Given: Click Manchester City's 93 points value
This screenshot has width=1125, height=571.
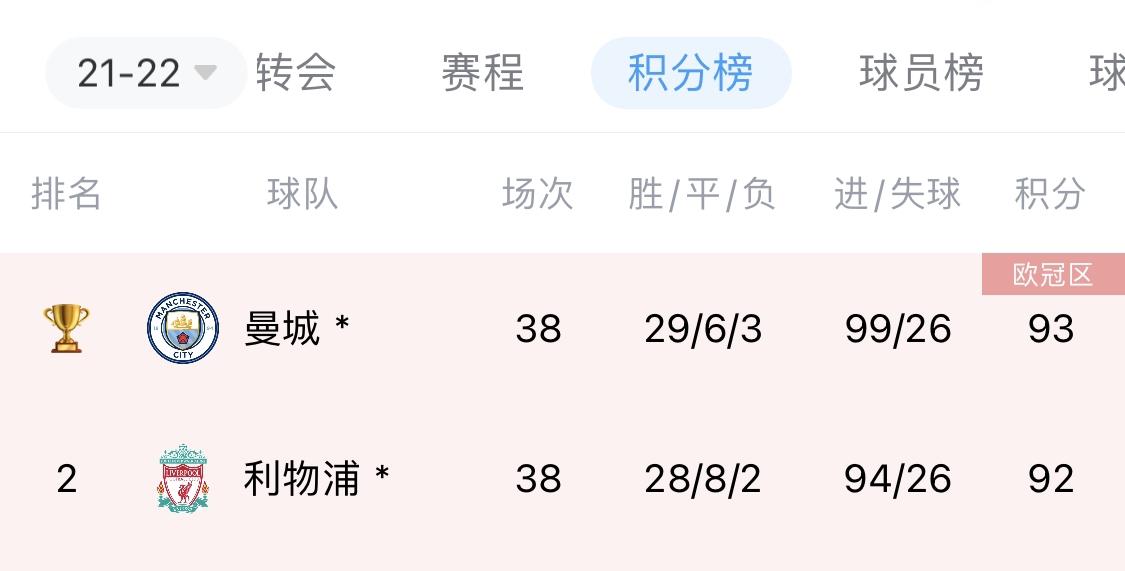Looking at the screenshot, I should pyautogui.click(x=1051, y=329).
